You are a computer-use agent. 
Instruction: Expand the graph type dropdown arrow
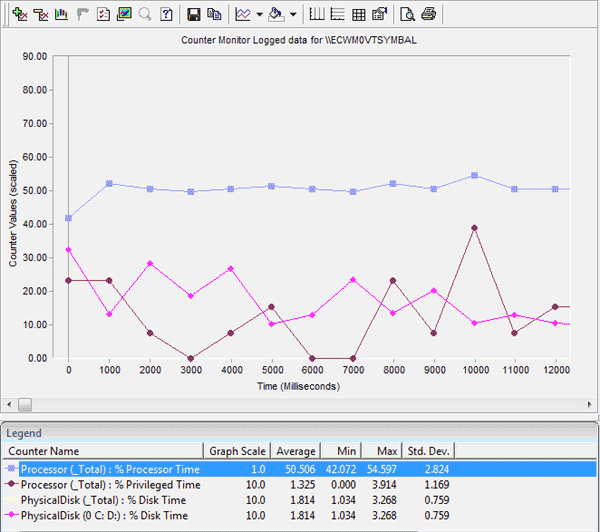point(259,14)
